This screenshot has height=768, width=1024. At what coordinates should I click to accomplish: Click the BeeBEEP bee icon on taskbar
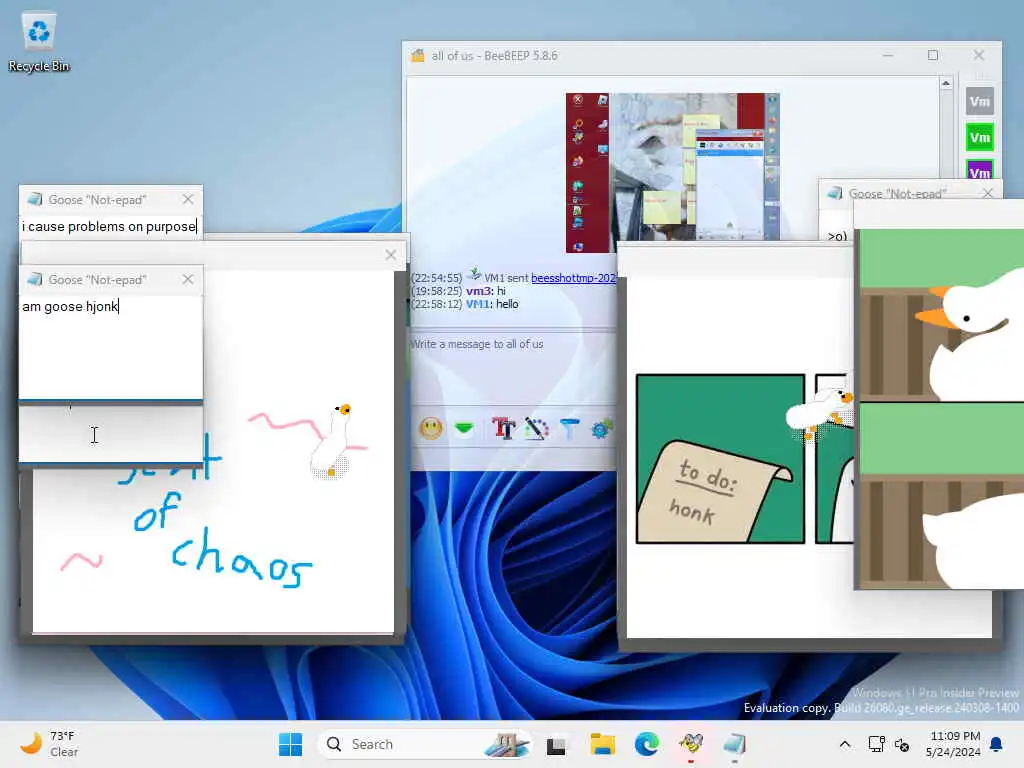(691, 744)
